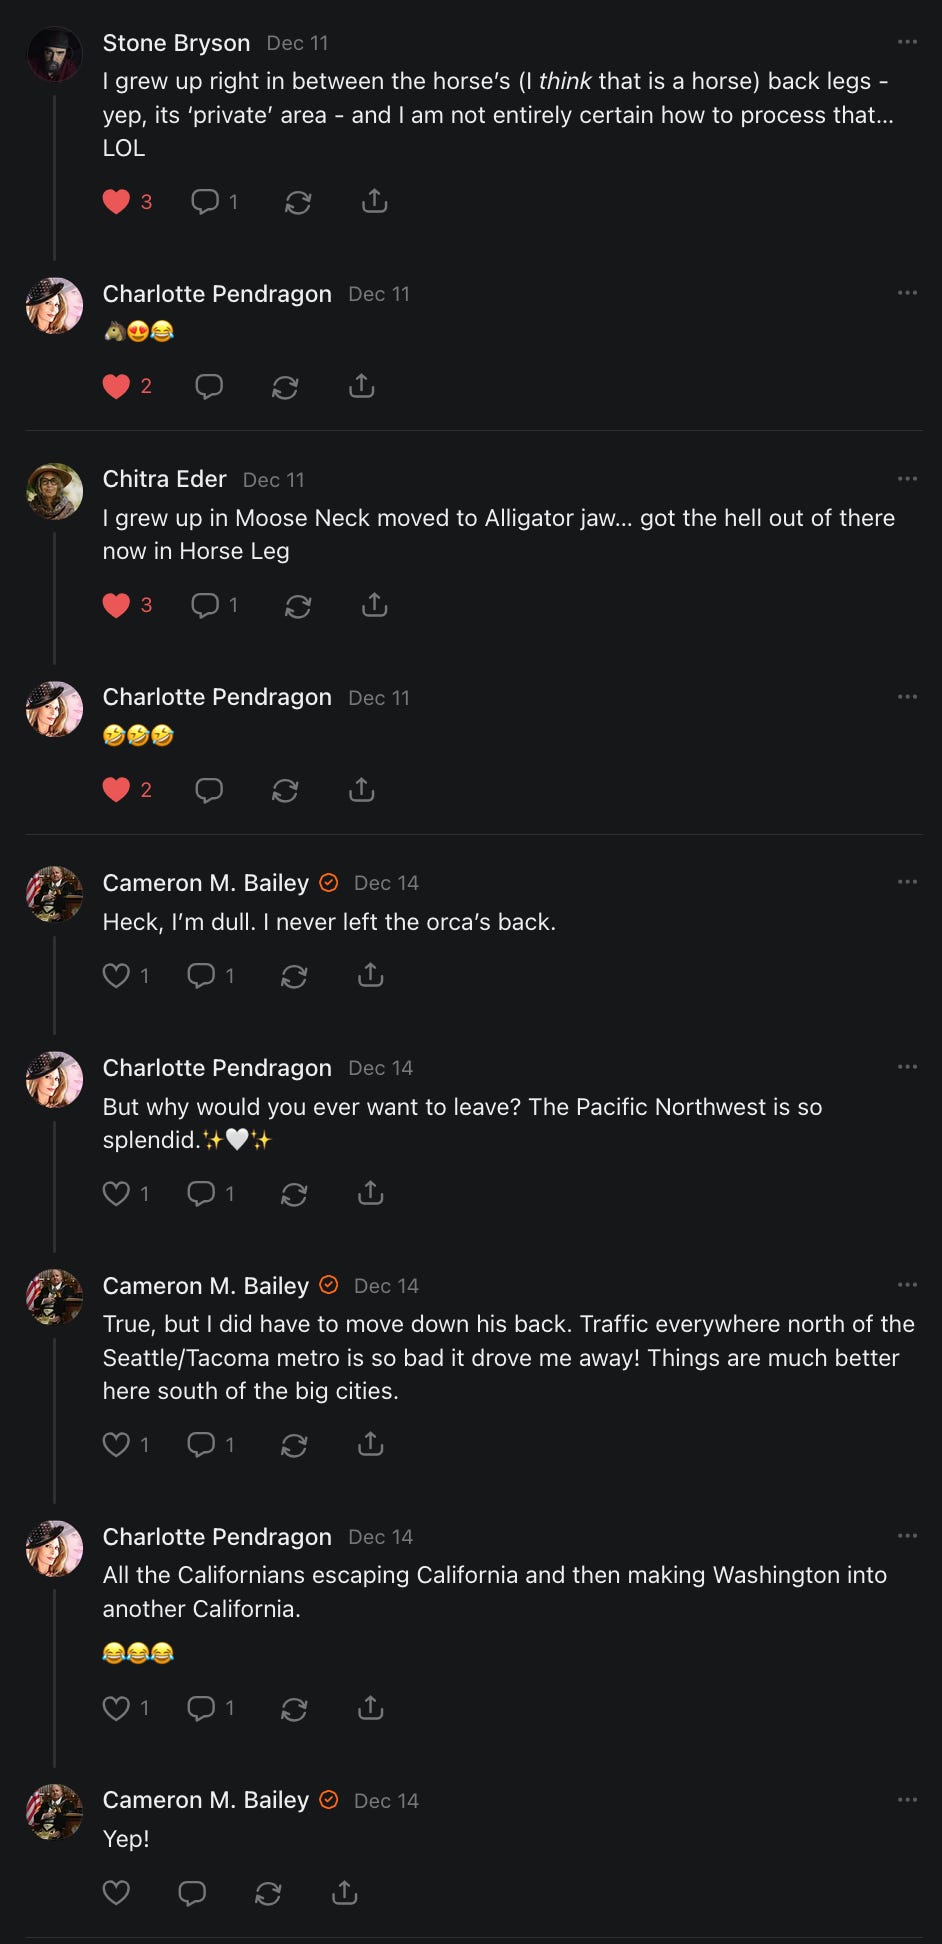Open more options for Stone Bryson's comment

click(x=907, y=42)
